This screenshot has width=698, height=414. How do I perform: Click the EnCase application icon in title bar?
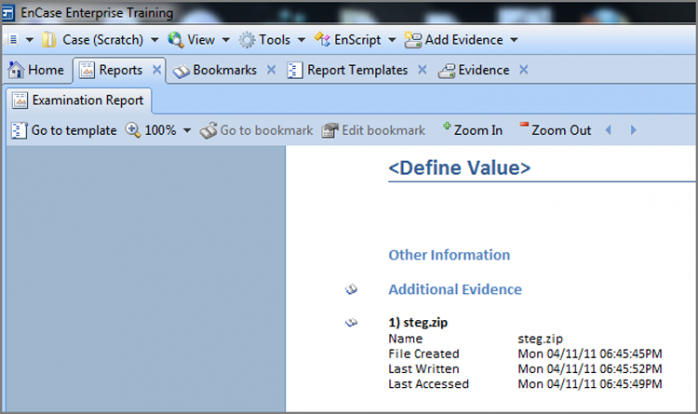tap(8, 13)
